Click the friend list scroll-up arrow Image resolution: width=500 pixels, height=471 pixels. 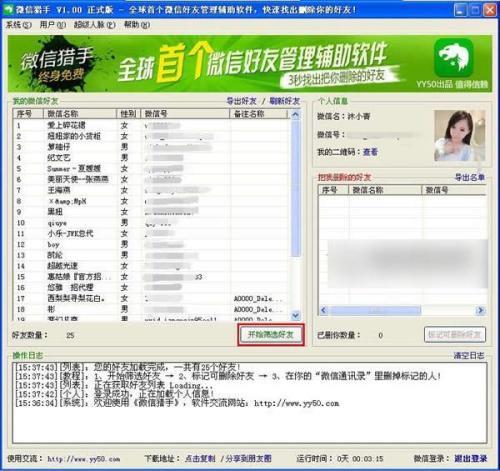[295, 115]
